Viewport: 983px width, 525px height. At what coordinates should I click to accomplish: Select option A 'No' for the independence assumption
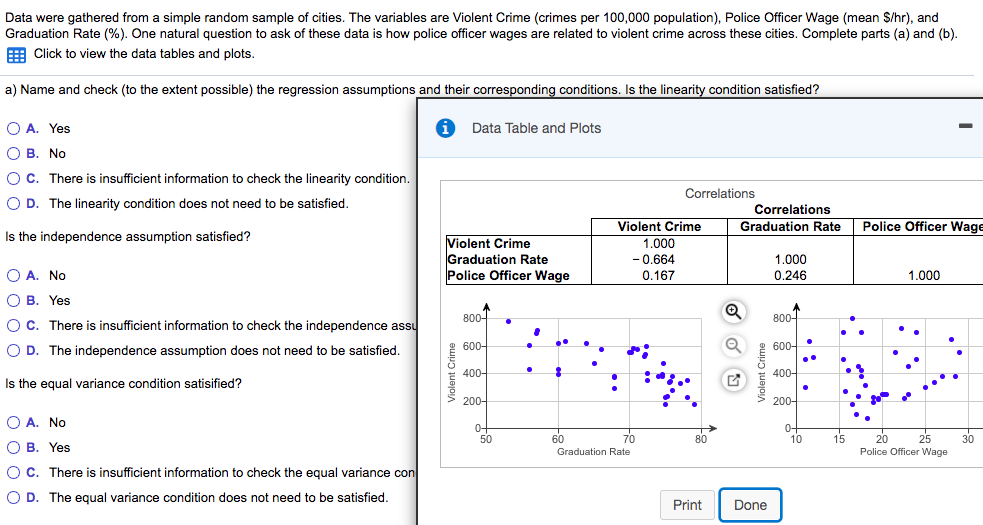(x=13, y=275)
